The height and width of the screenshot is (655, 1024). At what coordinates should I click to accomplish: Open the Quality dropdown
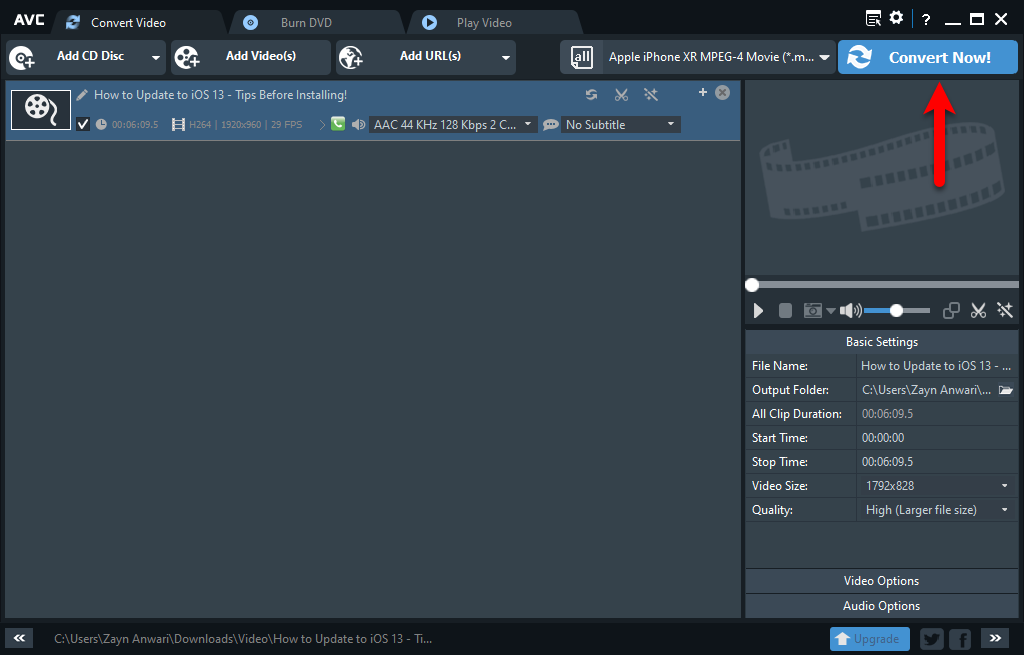(936, 510)
